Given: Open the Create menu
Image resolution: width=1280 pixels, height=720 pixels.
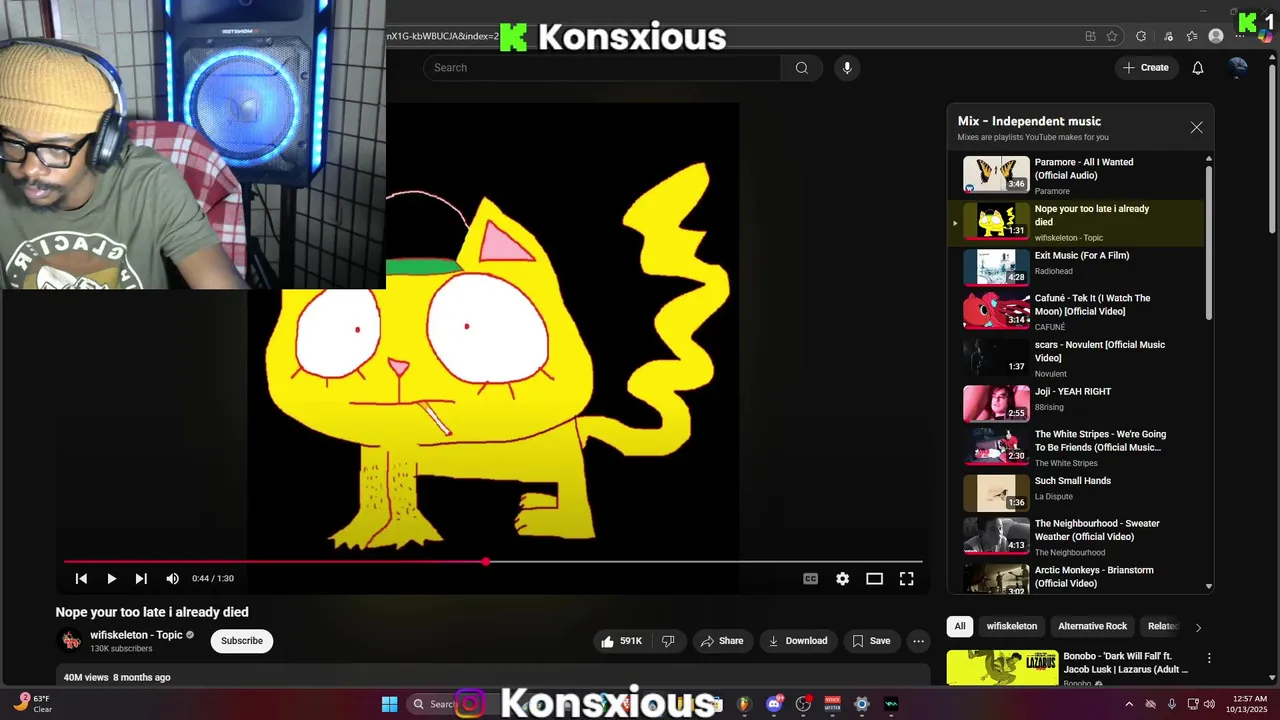Looking at the screenshot, I should click(1145, 68).
